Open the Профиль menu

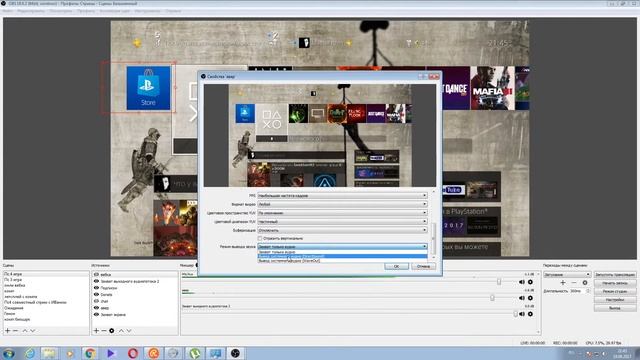[x=86, y=11]
